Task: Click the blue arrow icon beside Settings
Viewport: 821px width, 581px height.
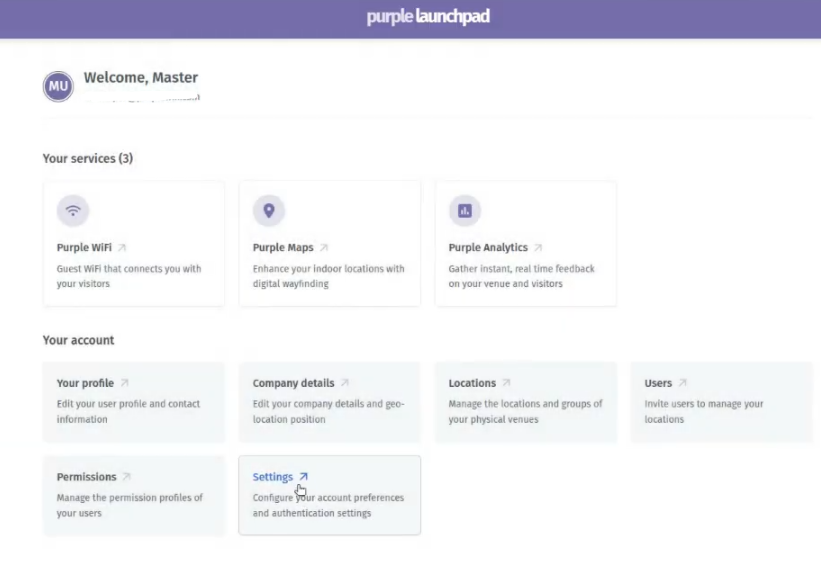Action: (304, 476)
